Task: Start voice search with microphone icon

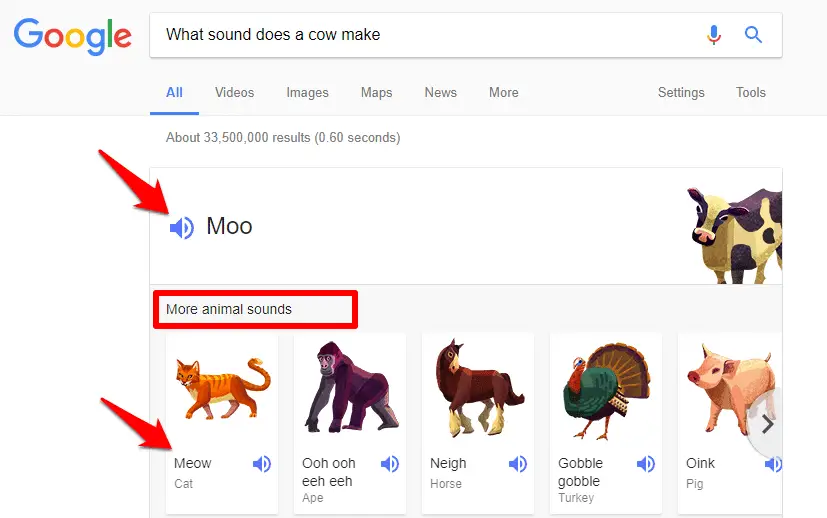Action: point(714,35)
